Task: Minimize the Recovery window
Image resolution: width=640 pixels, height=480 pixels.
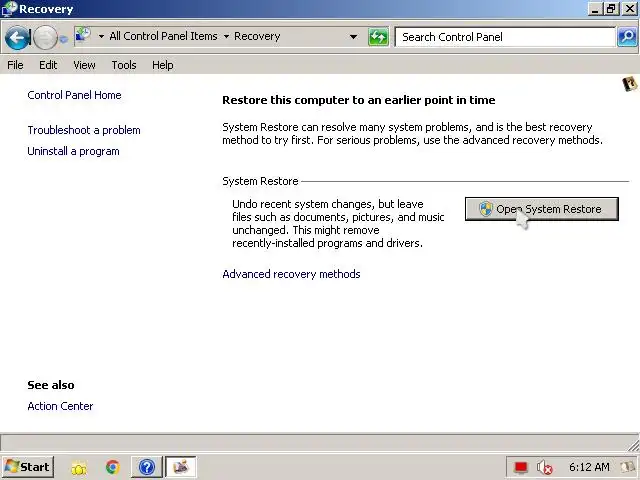Action: point(595,9)
